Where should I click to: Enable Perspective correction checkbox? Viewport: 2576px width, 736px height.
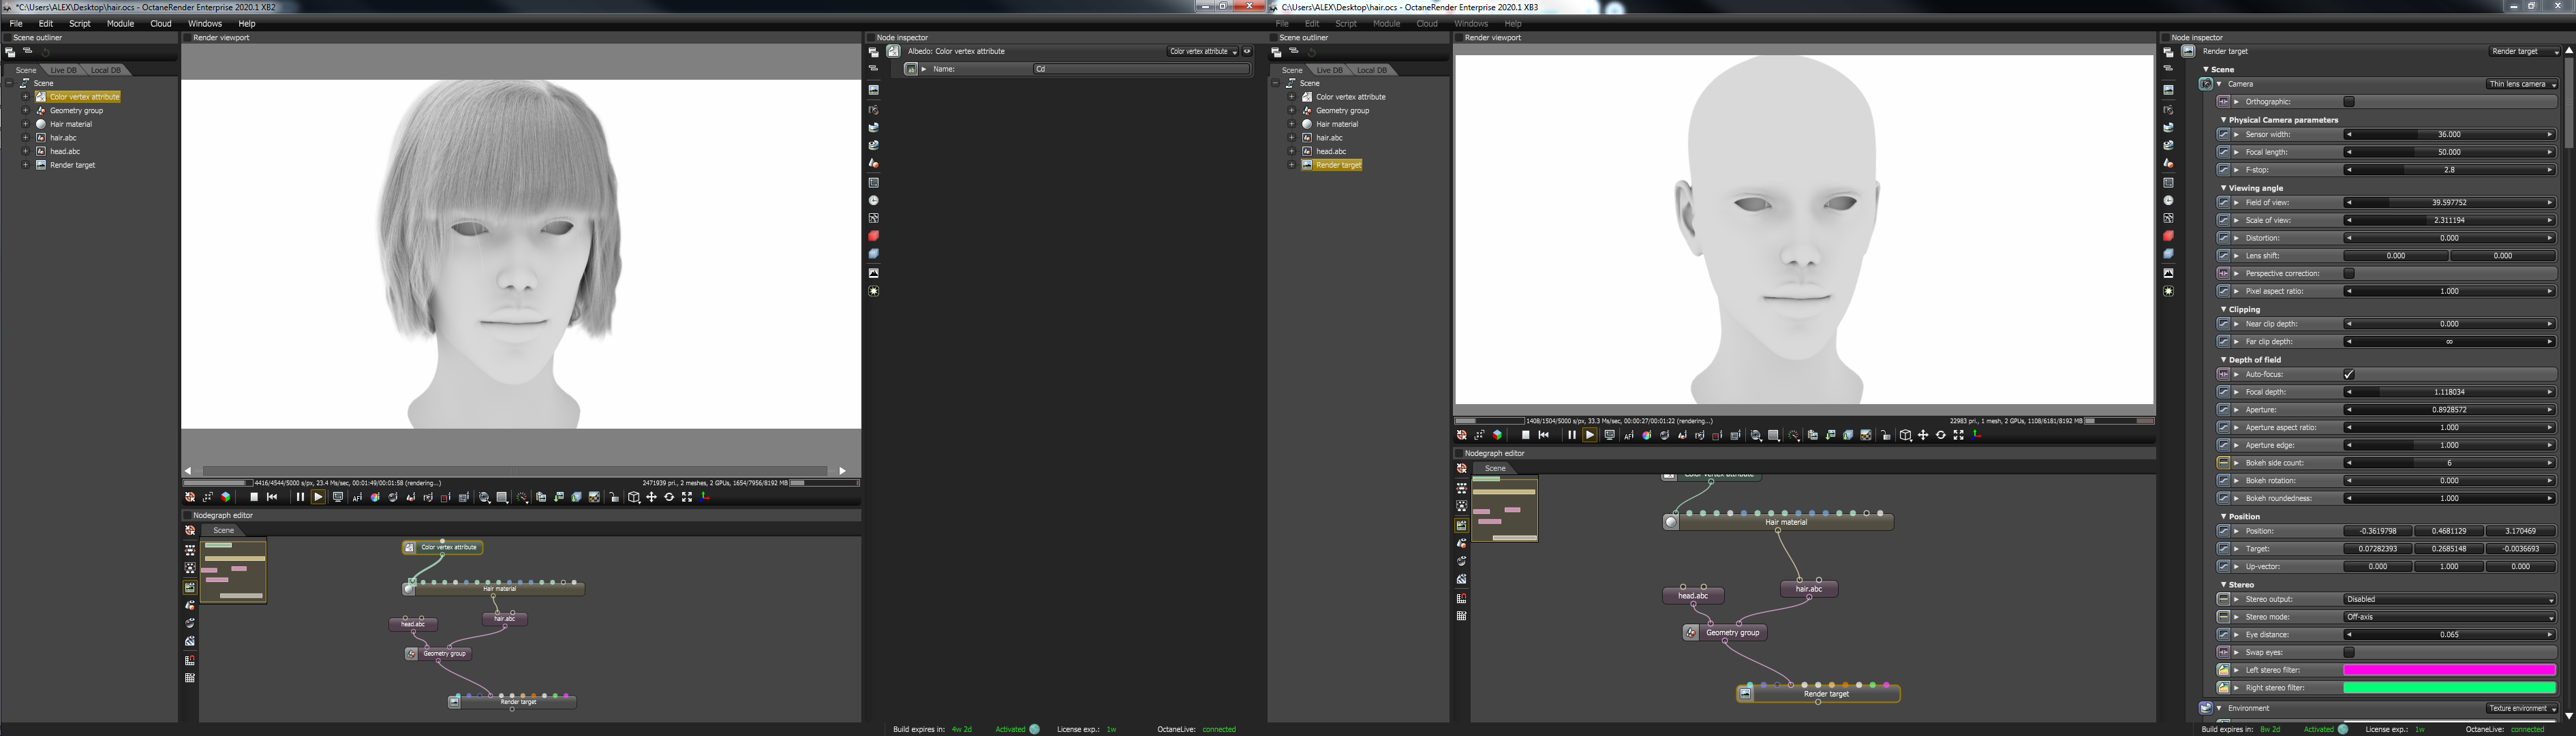[x=2349, y=273]
